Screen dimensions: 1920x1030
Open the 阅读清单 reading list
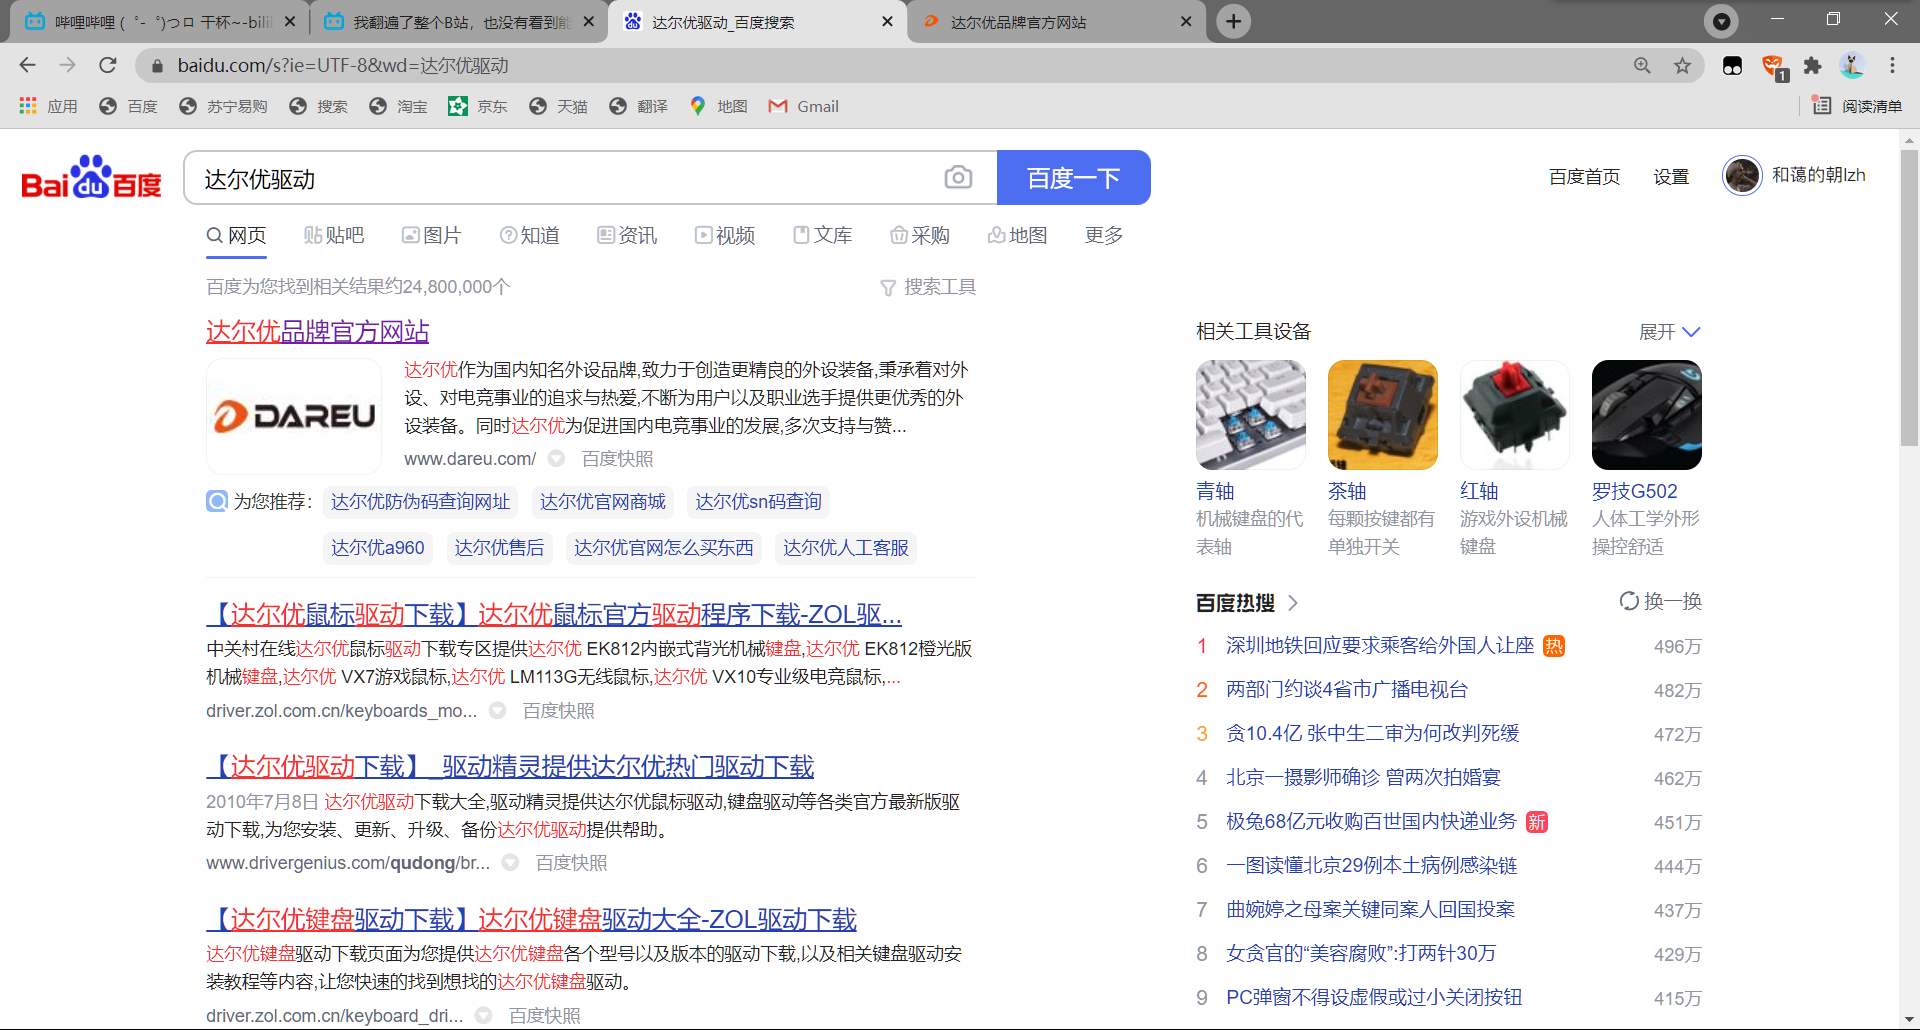tap(1857, 106)
